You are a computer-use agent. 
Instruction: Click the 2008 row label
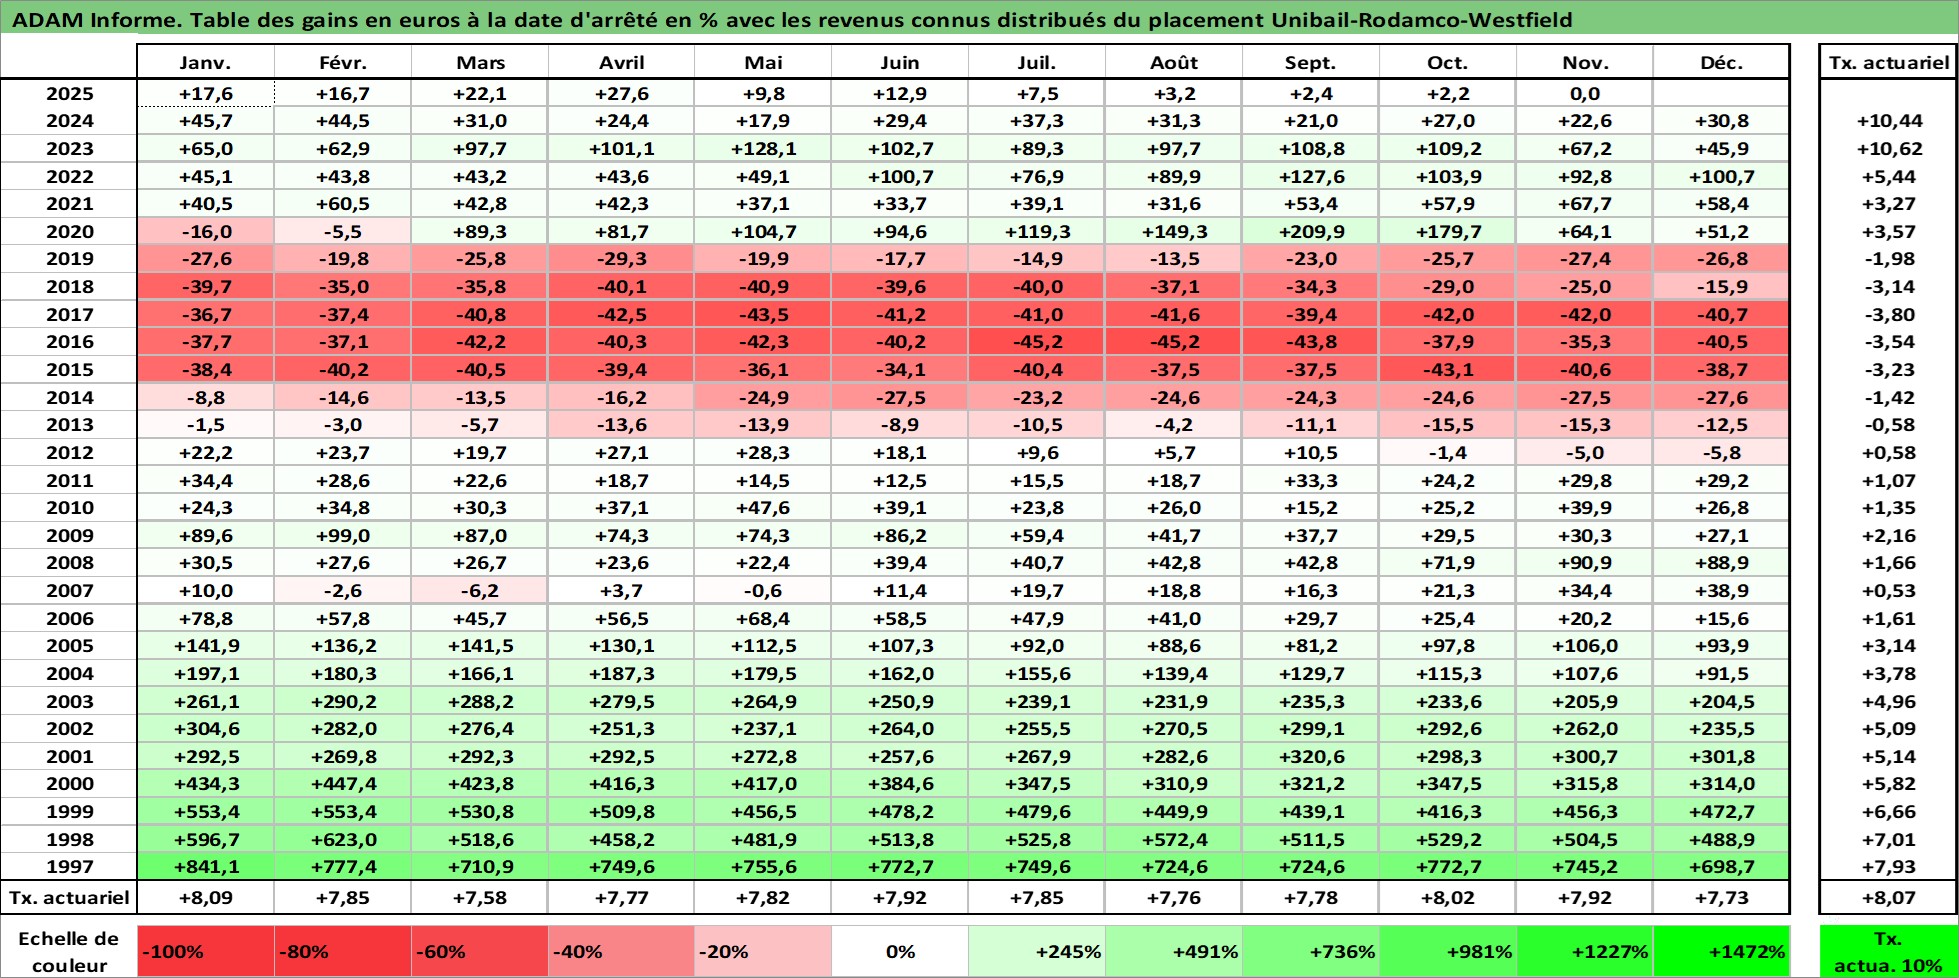click(69, 563)
